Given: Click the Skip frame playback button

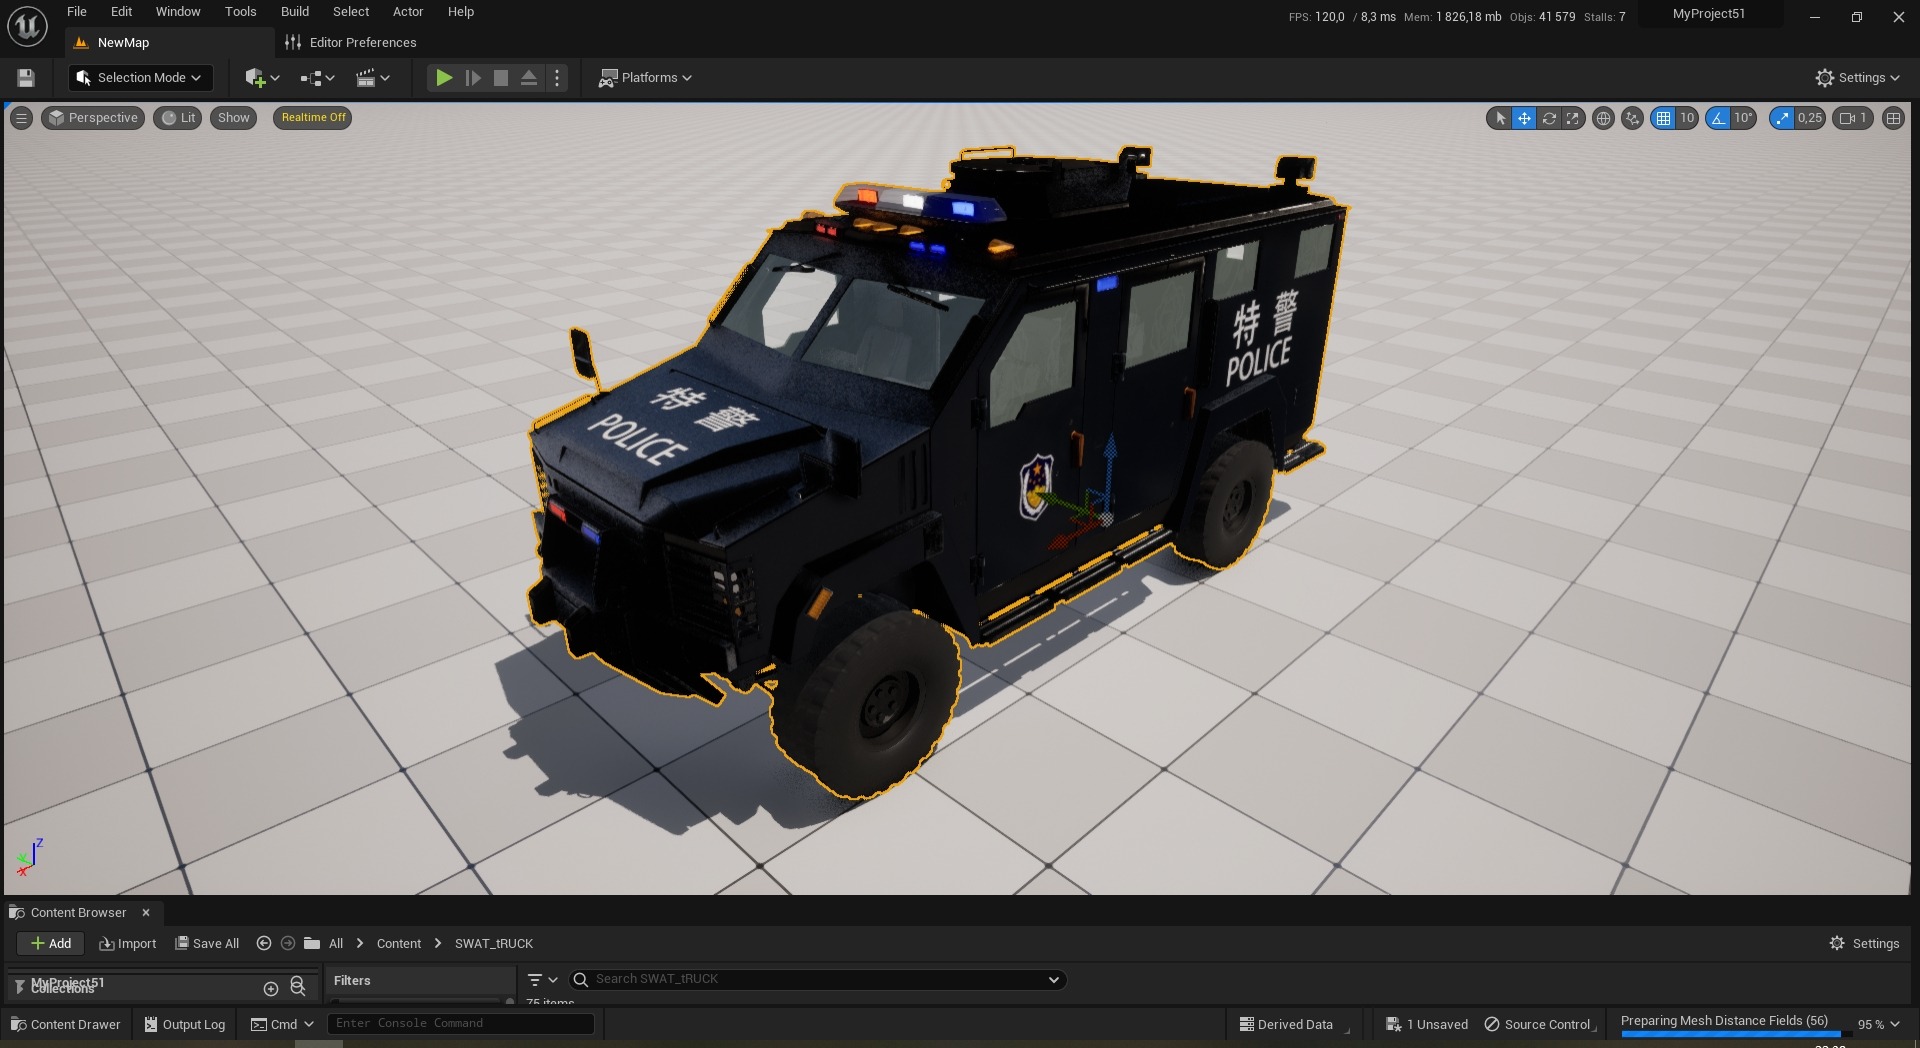Looking at the screenshot, I should (x=473, y=78).
